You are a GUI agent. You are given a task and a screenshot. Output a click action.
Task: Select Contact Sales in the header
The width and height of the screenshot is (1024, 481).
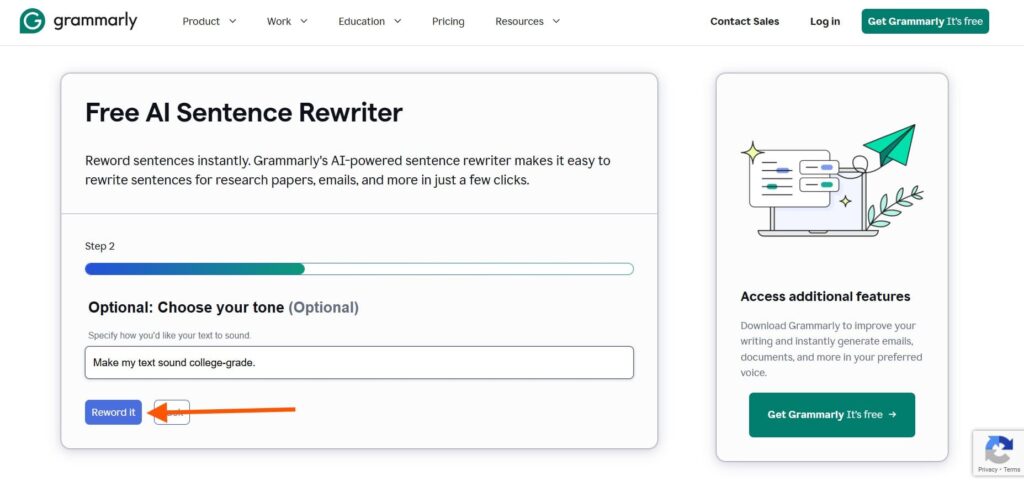click(744, 22)
